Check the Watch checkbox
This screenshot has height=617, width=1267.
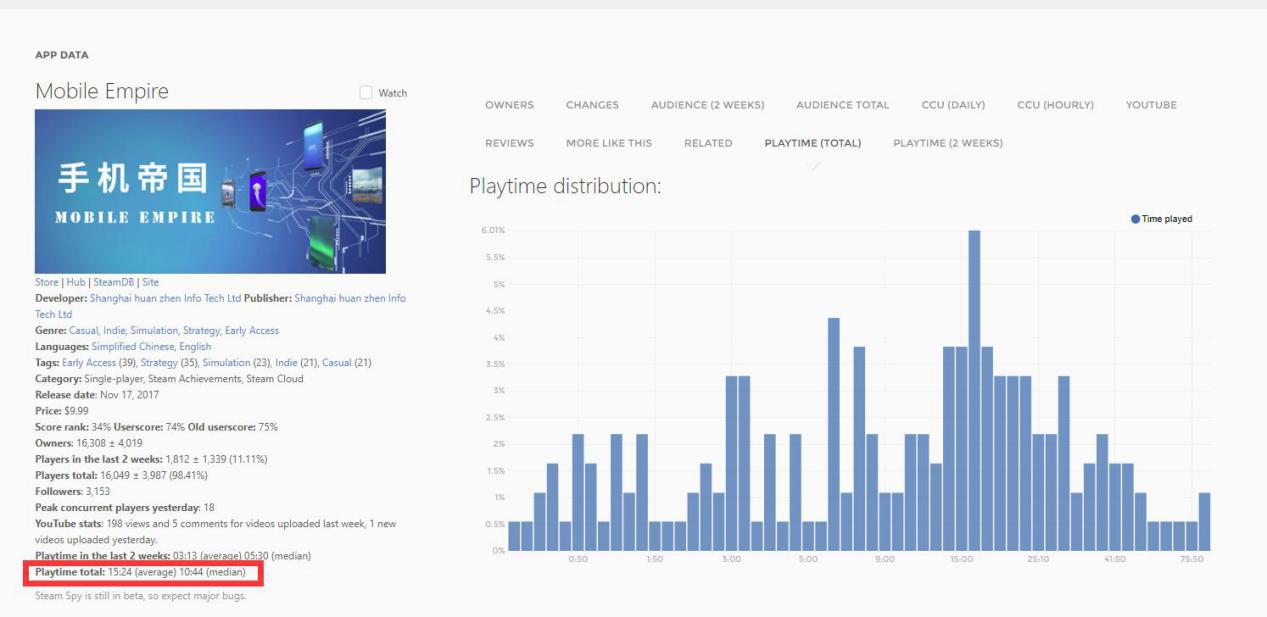point(365,93)
